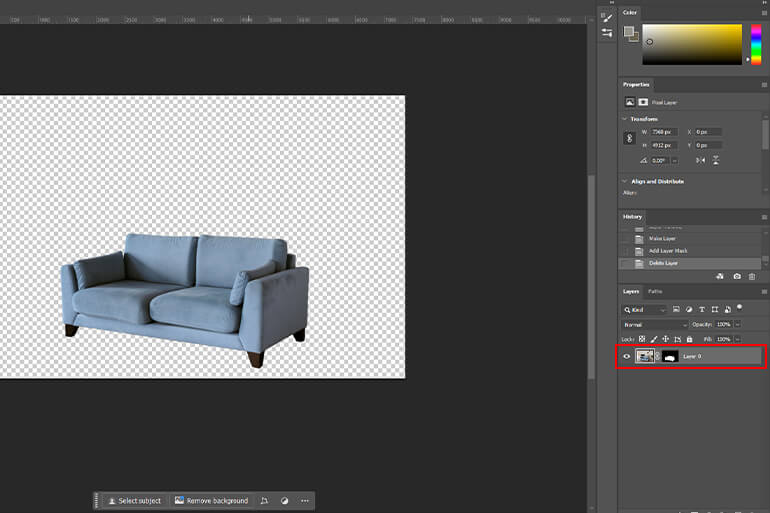Filter layers by shape layers

(x=715, y=309)
